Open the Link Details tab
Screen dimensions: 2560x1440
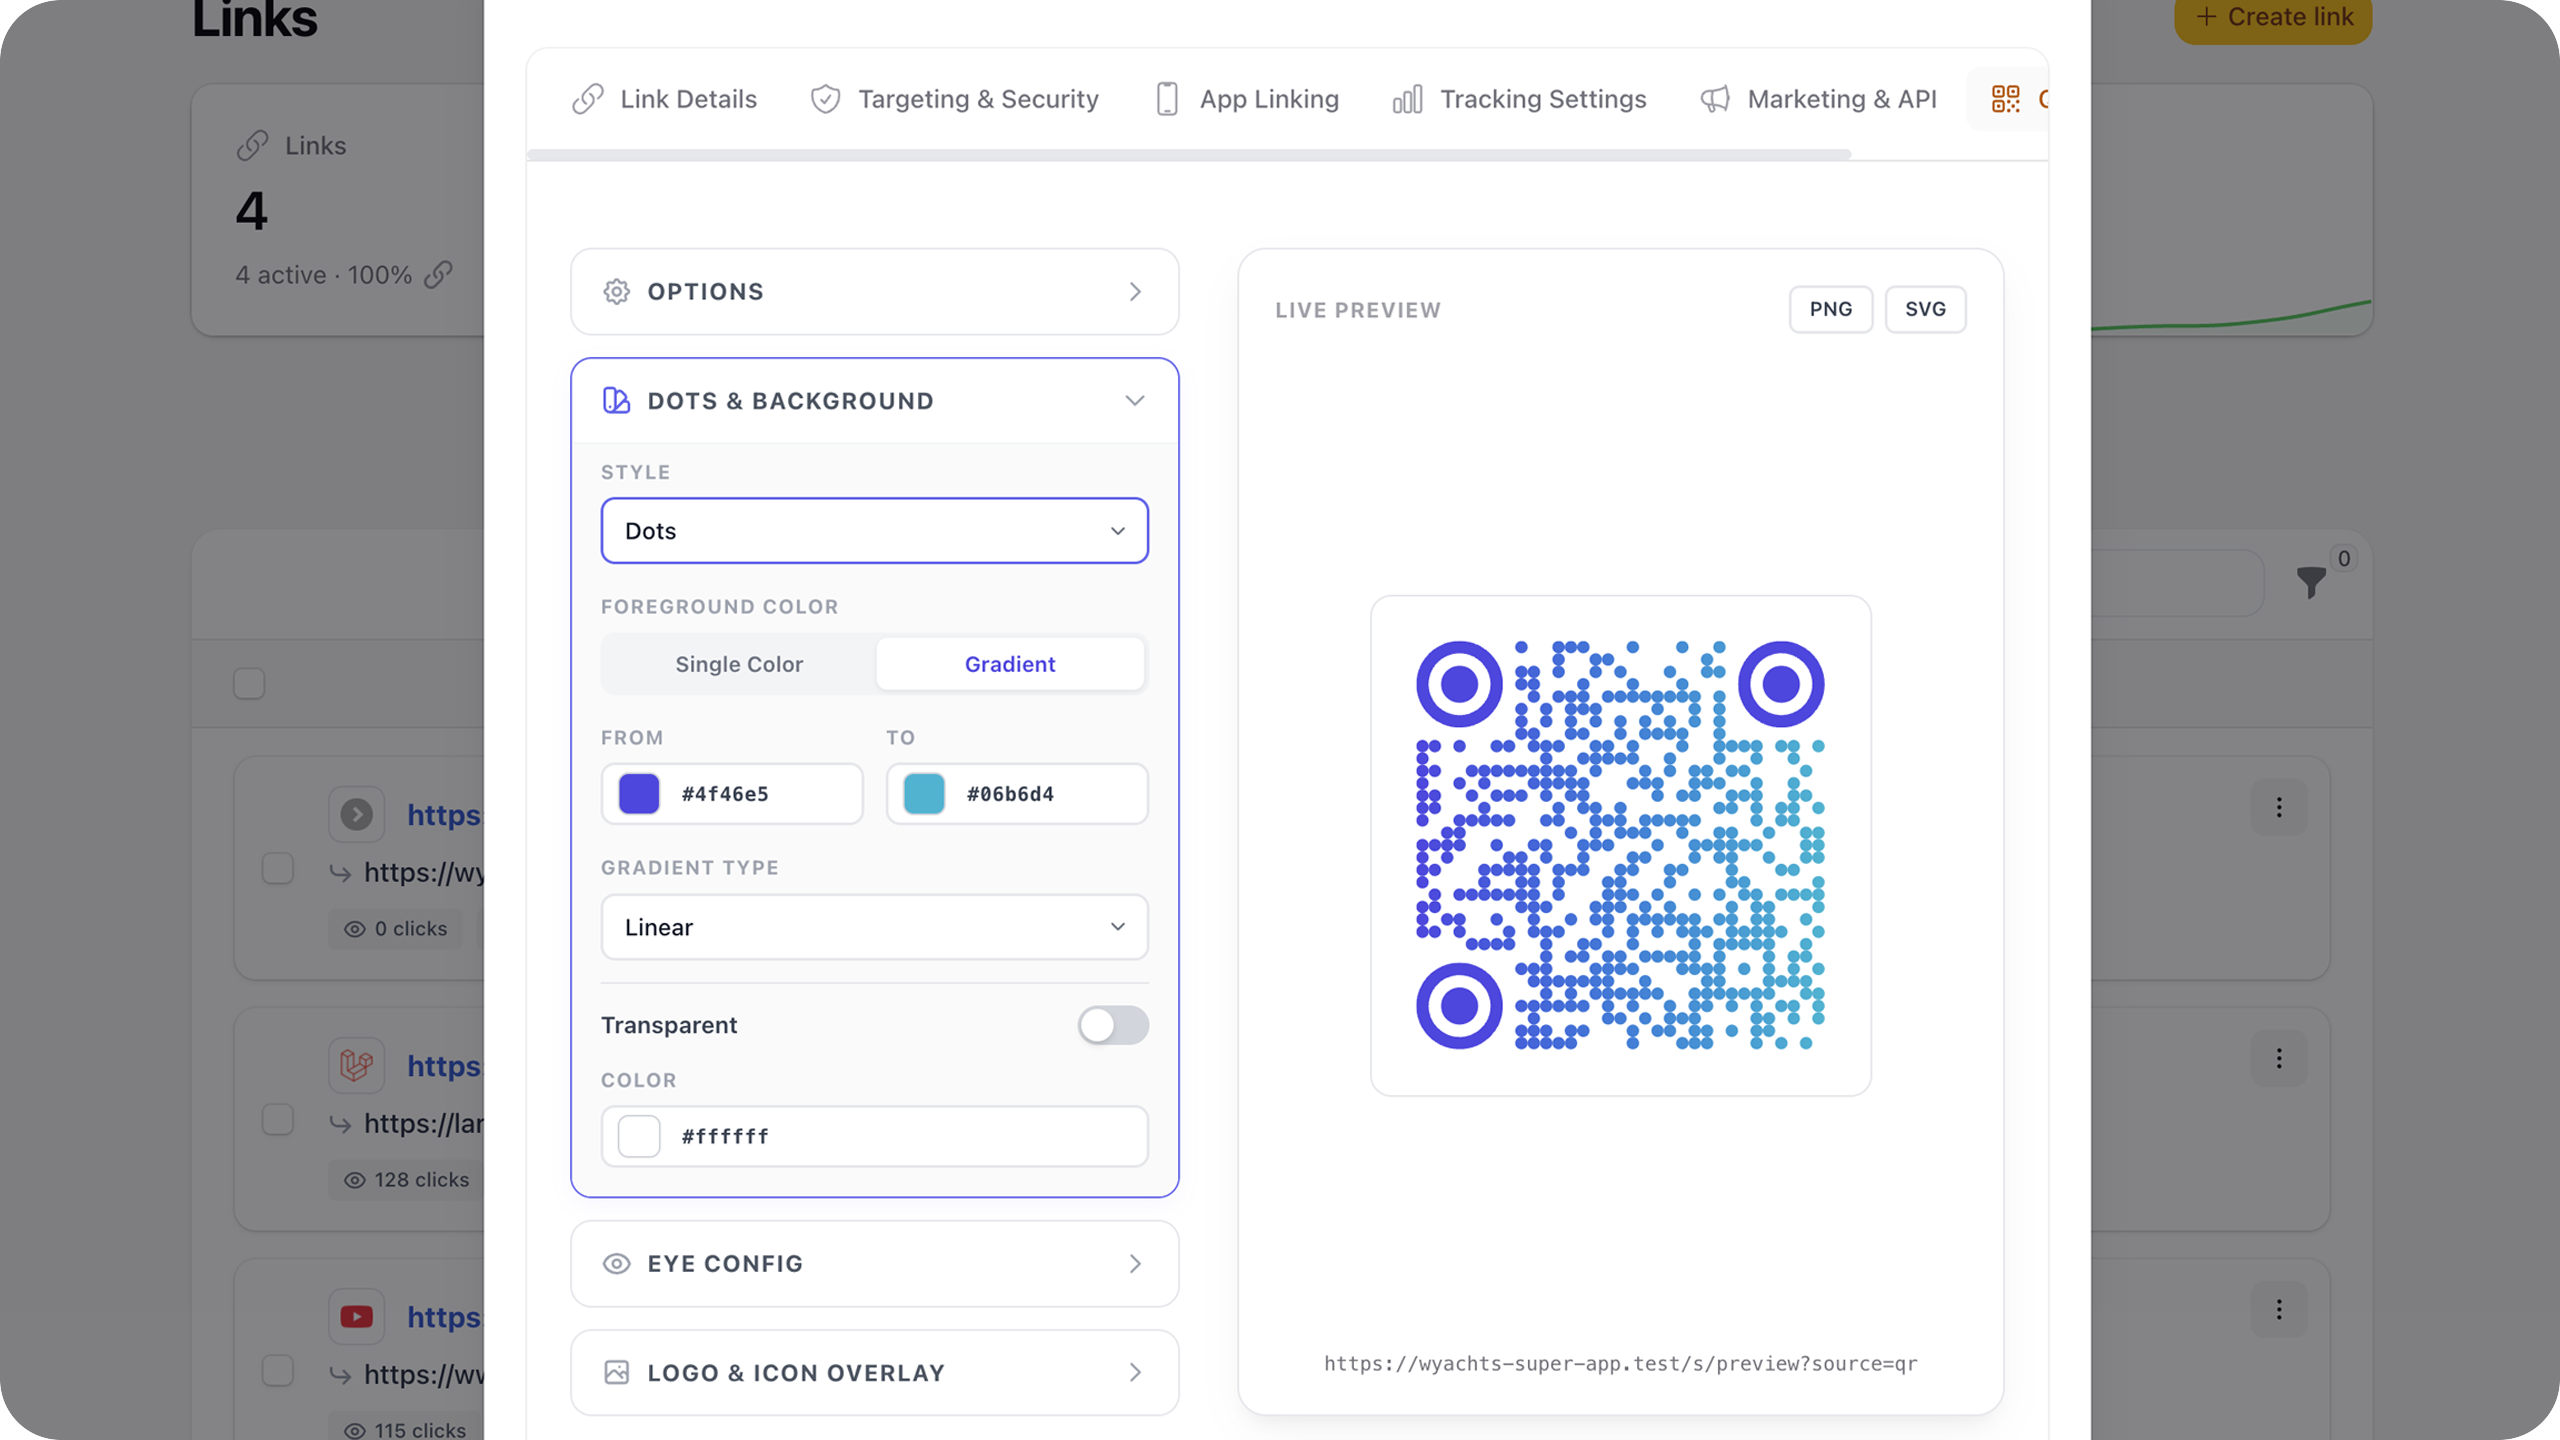pos(664,99)
